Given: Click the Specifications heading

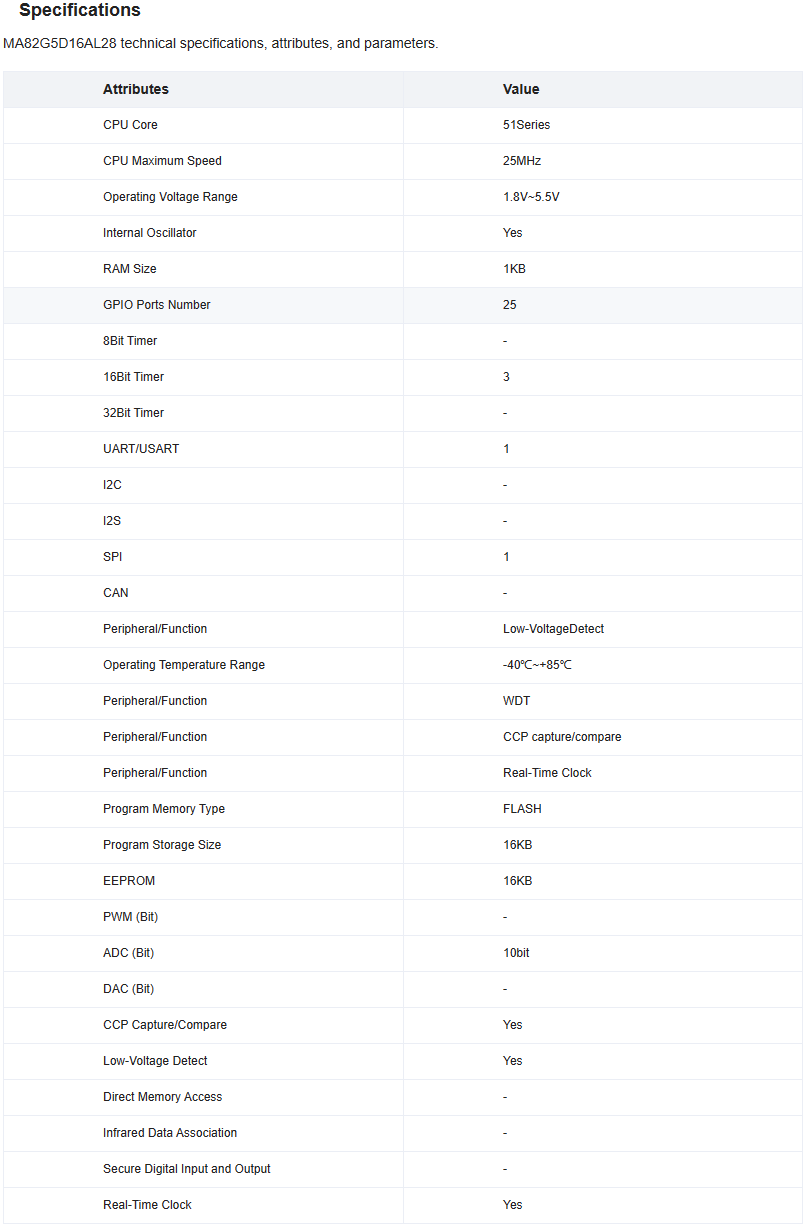Looking at the screenshot, I should coord(80,11).
